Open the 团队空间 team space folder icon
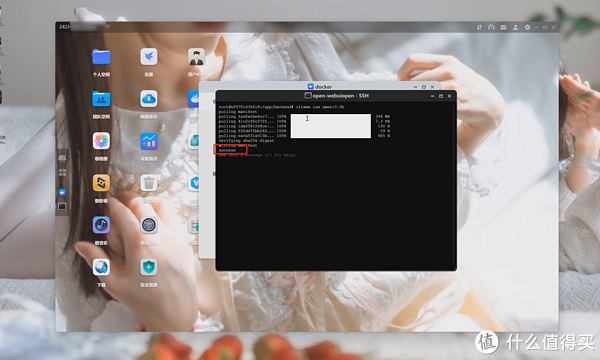This screenshot has height=360, width=600. [x=101, y=99]
